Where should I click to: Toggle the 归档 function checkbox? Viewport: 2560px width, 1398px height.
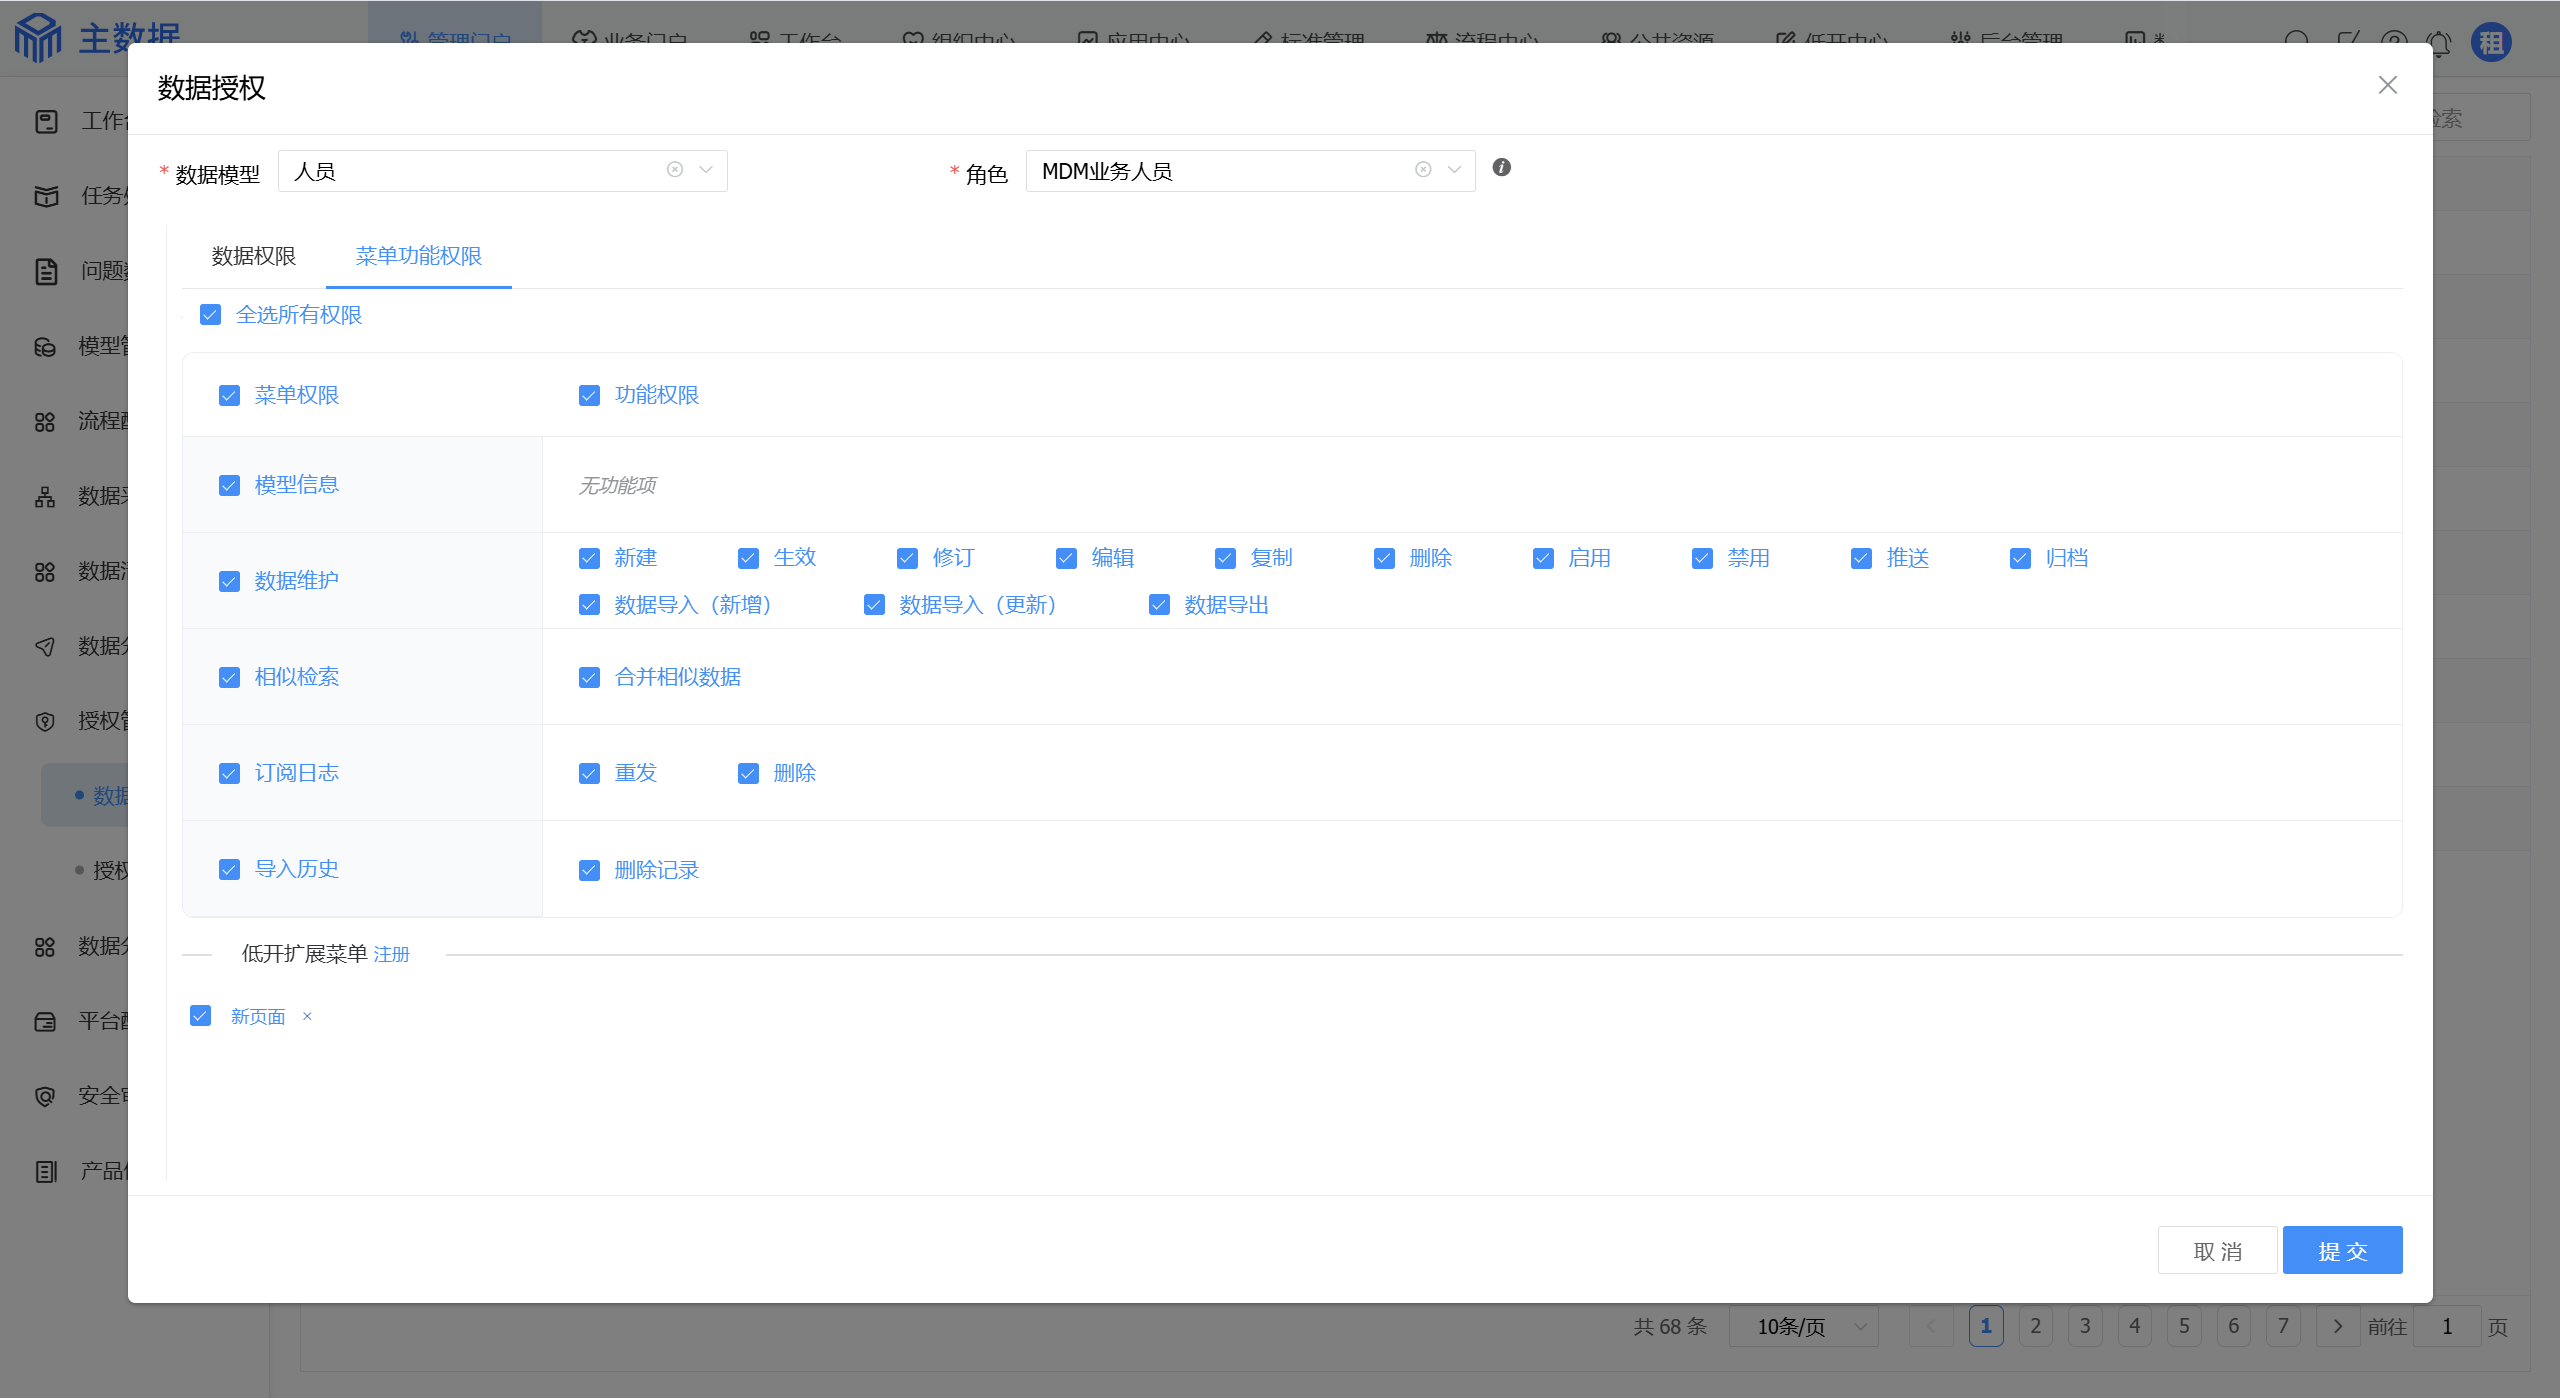(x=2019, y=558)
